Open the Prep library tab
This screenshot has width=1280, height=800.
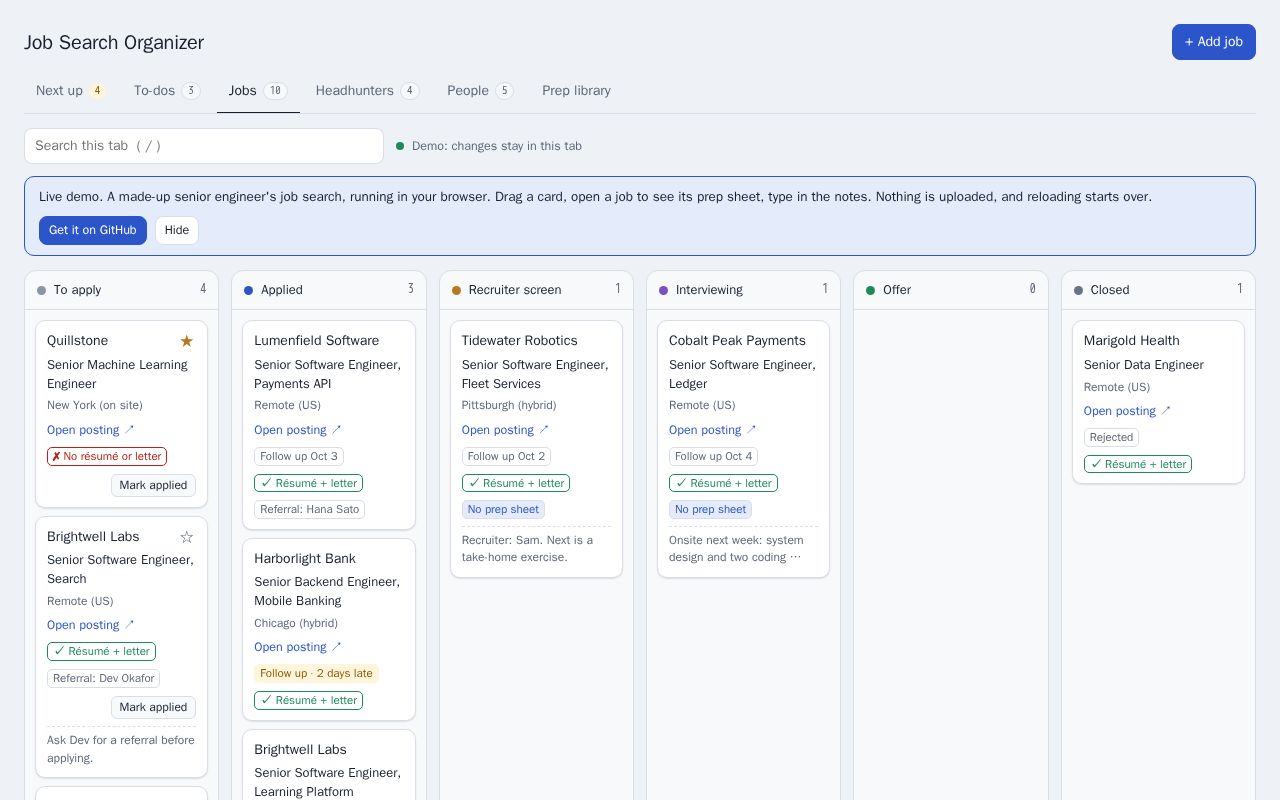point(576,91)
